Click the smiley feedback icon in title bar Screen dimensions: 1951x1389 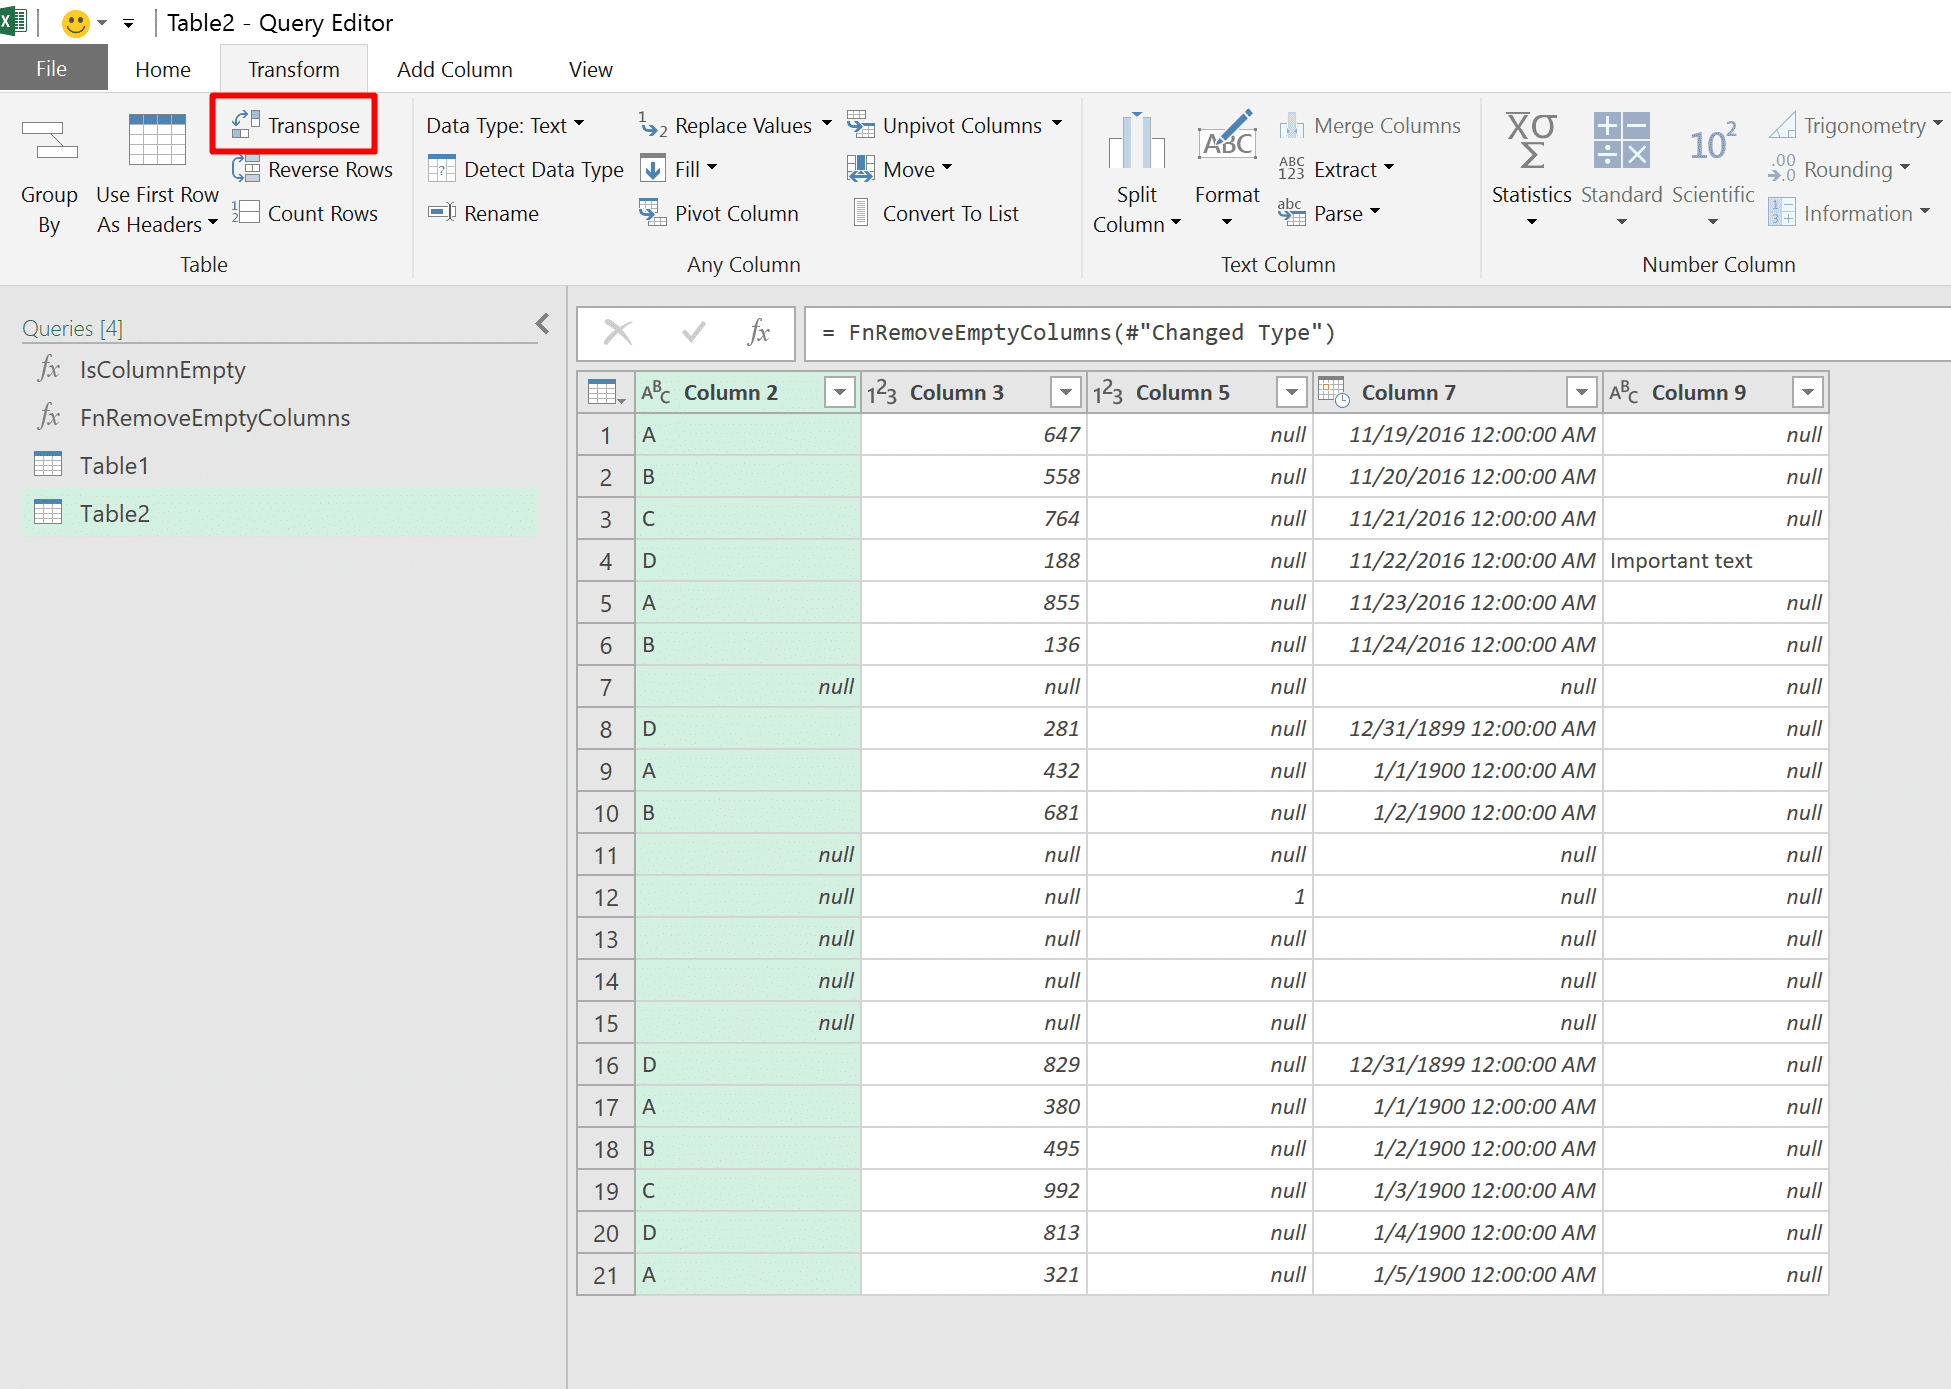(x=76, y=22)
